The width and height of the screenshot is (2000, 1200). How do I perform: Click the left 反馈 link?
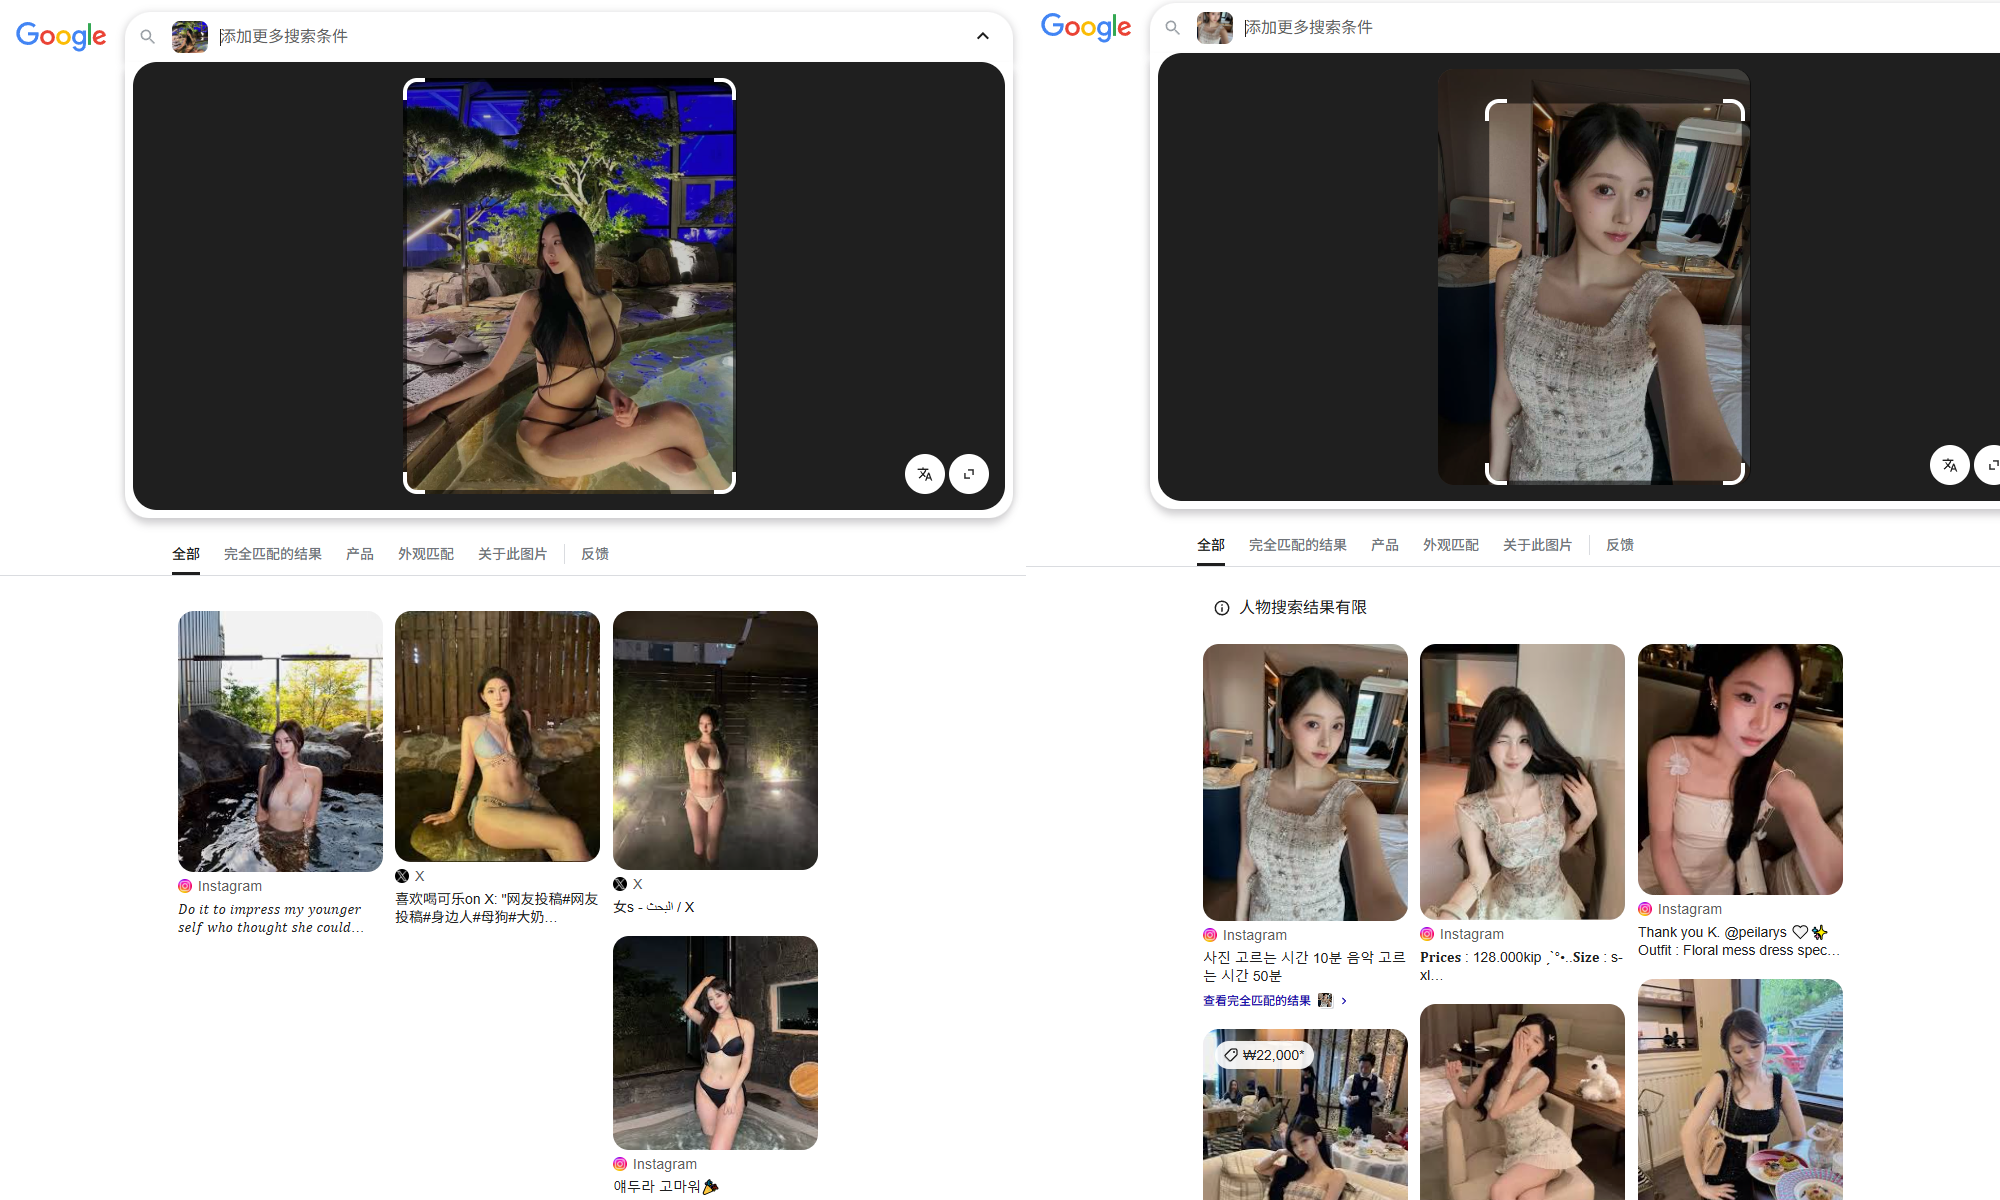(595, 554)
